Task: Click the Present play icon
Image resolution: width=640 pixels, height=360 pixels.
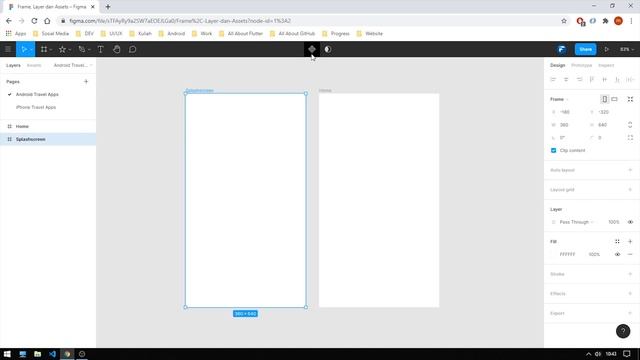Action: (607, 49)
